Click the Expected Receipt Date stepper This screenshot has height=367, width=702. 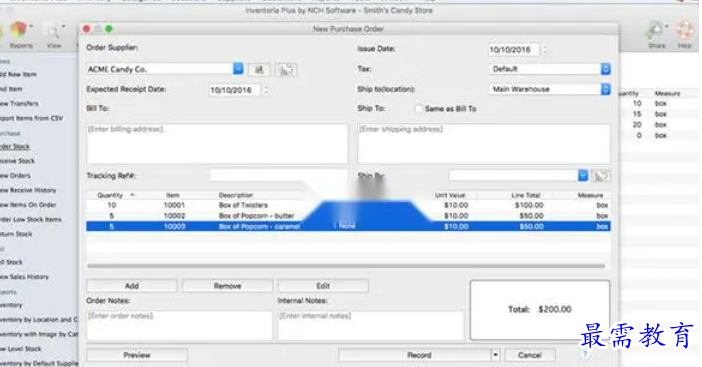coord(266,90)
